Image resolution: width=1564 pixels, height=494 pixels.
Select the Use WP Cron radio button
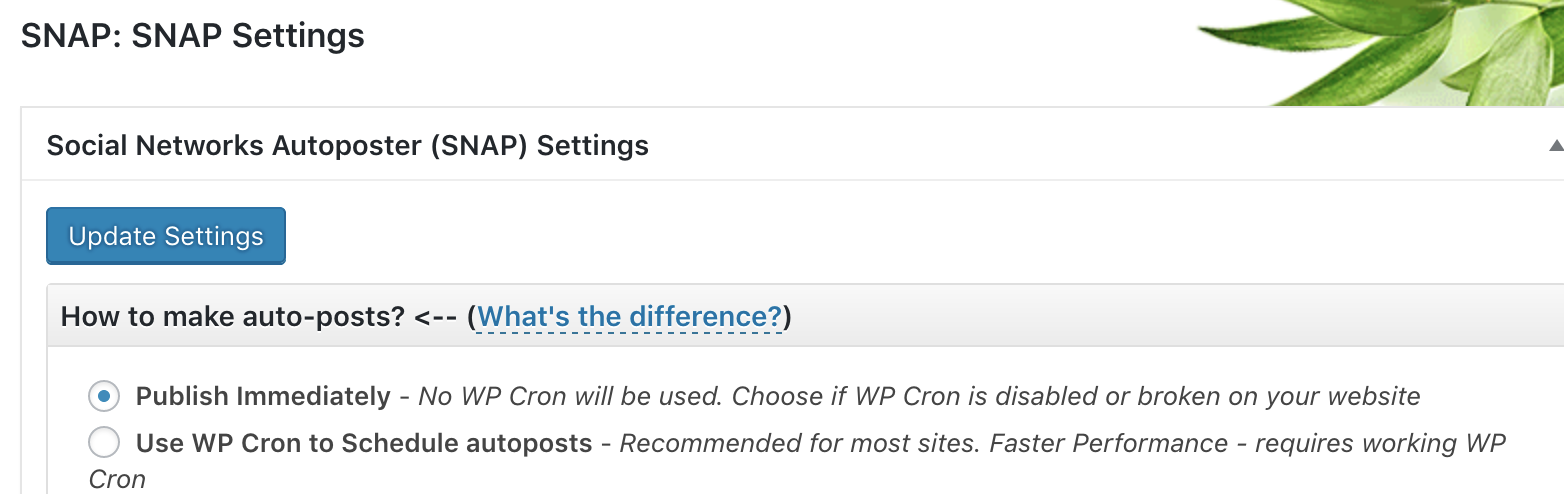coord(104,442)
